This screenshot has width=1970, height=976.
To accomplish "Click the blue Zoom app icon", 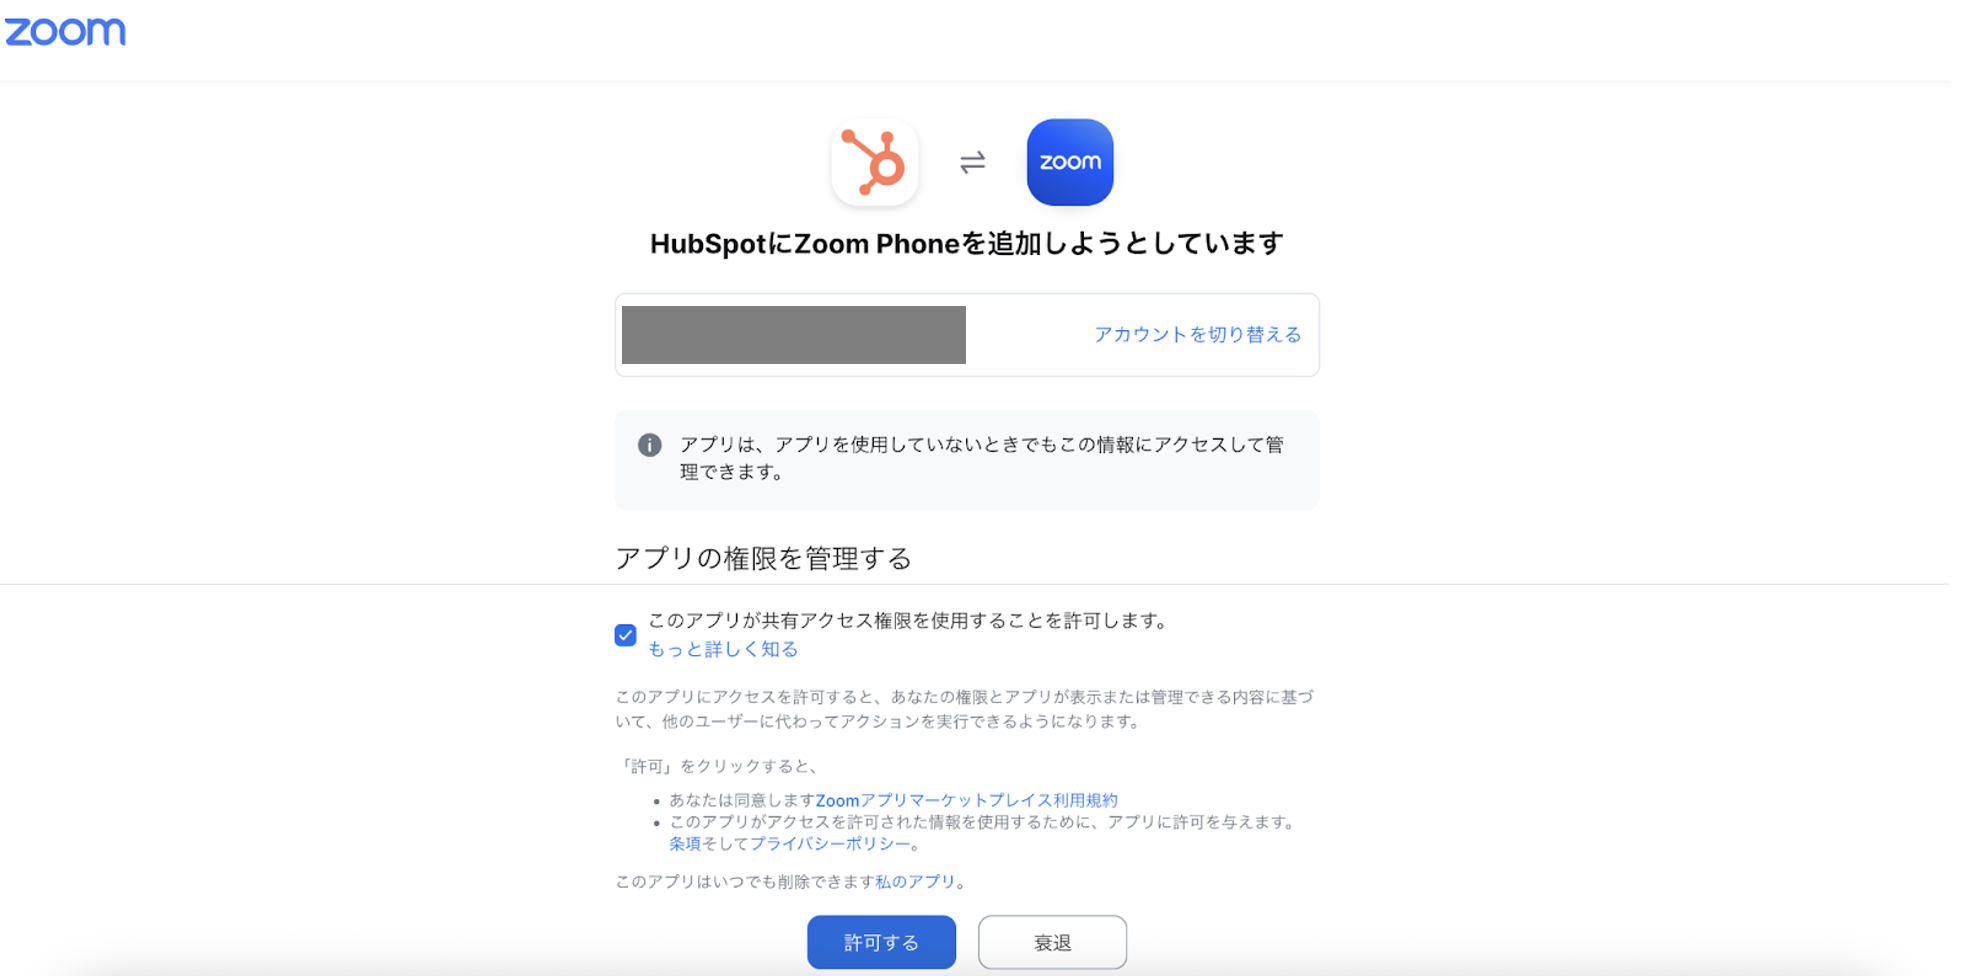I will pos(1070,162).
